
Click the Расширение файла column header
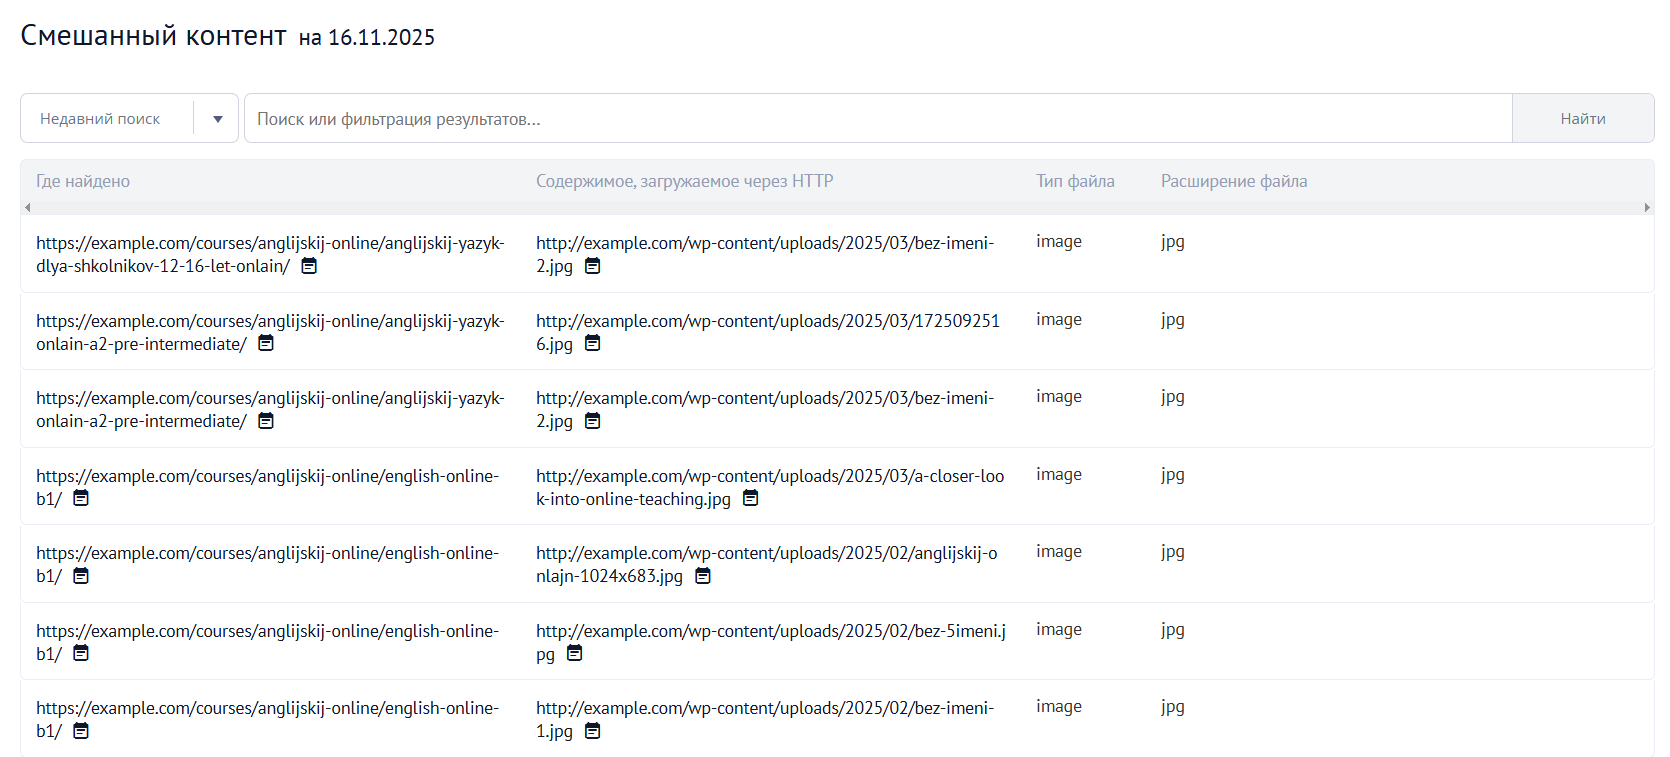[1234, 181]
